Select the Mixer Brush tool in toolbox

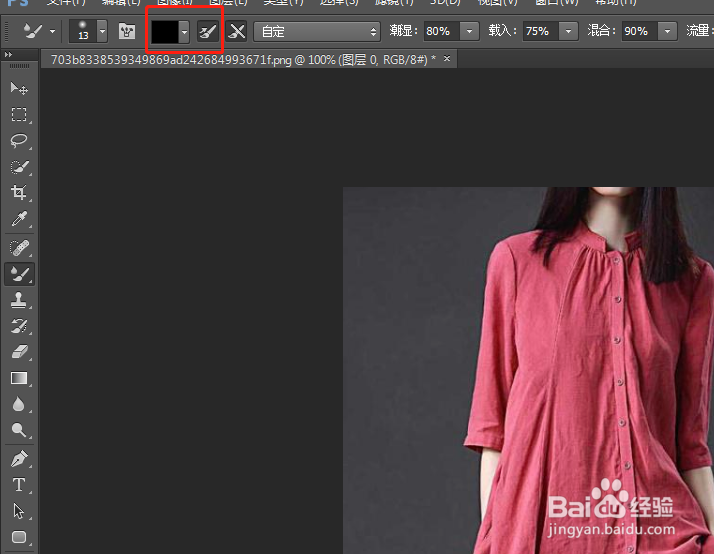click(x=20, y=274)
